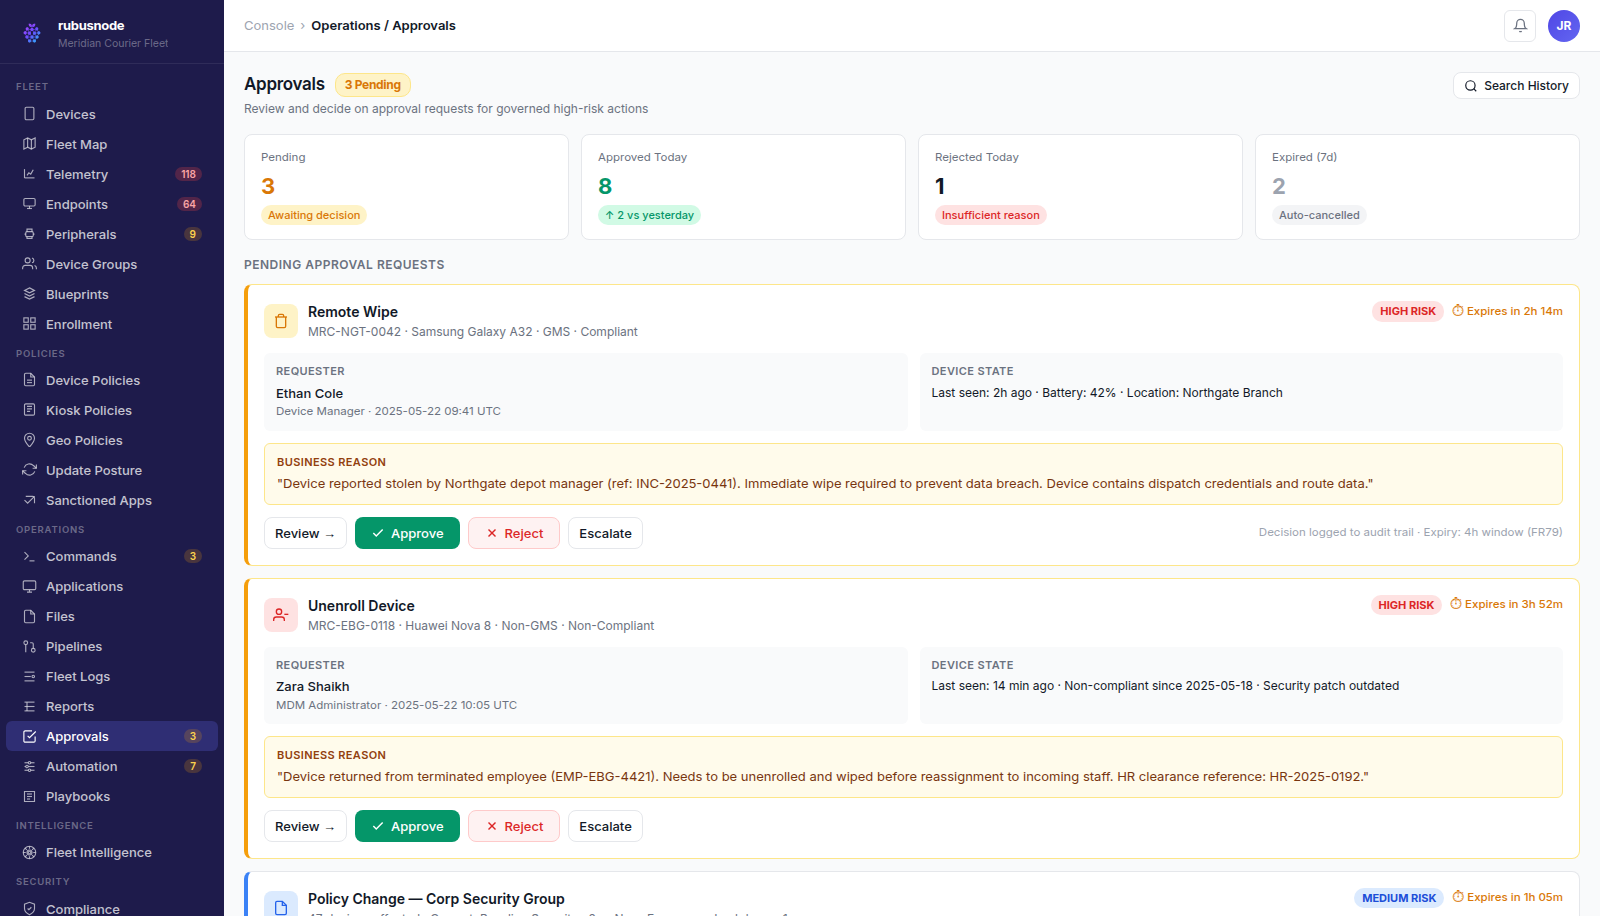Click the Expired (7d) stat card
This screenshot has width=1600, height=916.
pyautogui.click(x=1417, y=187)
